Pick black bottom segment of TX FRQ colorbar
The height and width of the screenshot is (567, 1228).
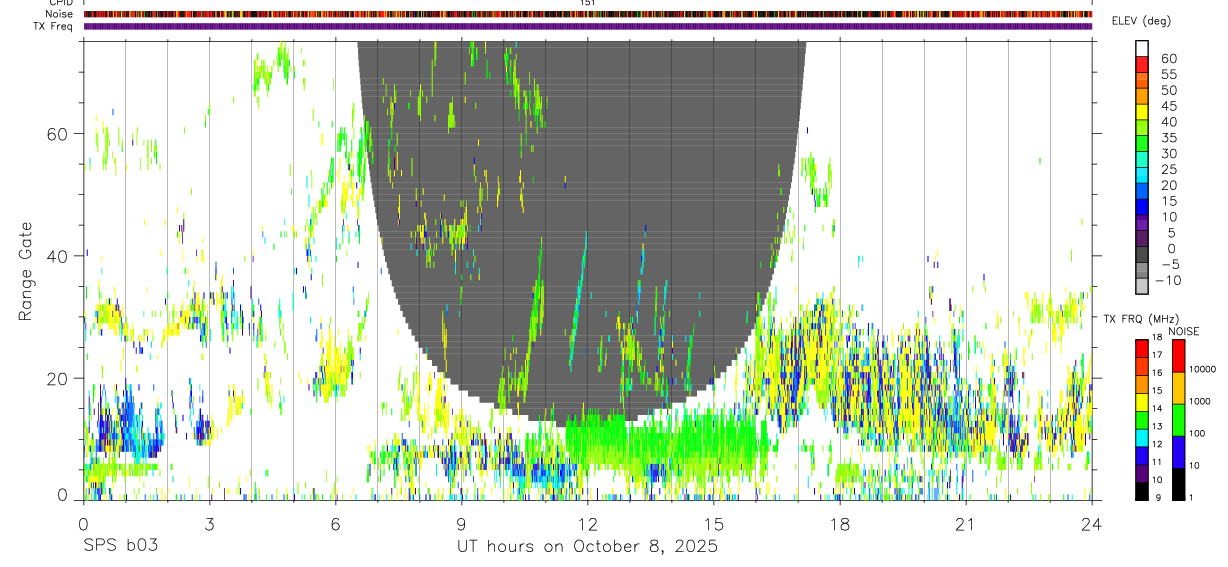pos(1142,492)
